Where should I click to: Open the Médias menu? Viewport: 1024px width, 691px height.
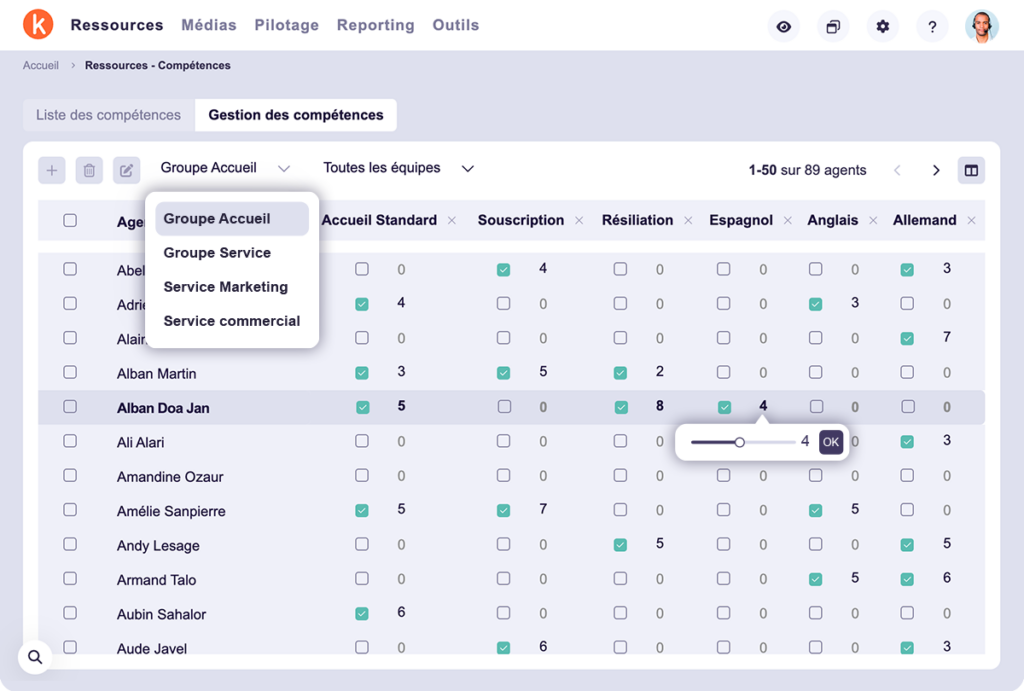209,25
